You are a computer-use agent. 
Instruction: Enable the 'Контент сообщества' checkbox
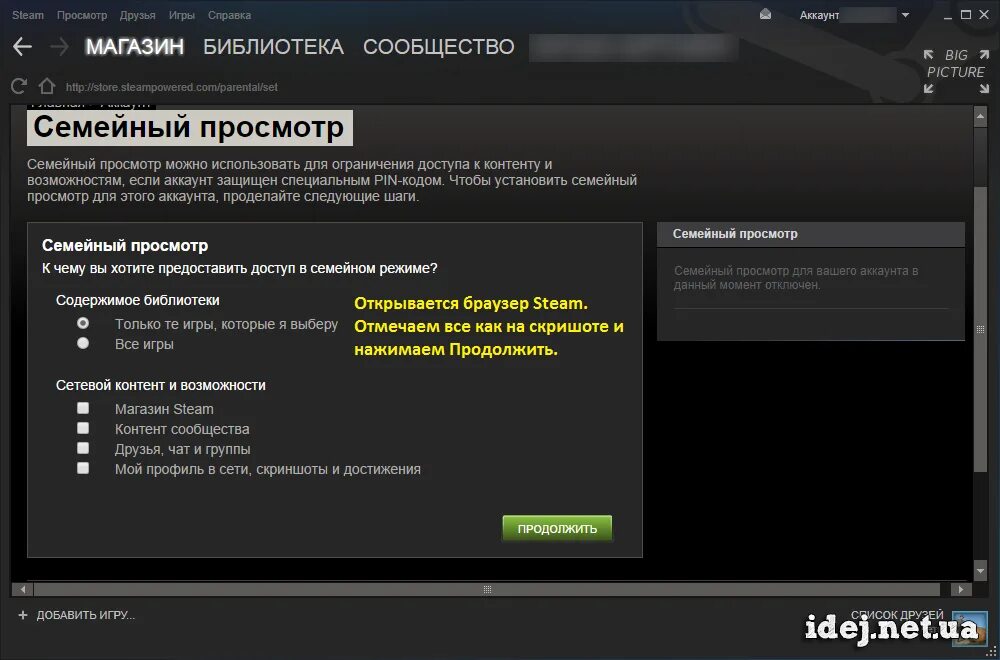tap(83, 428)
